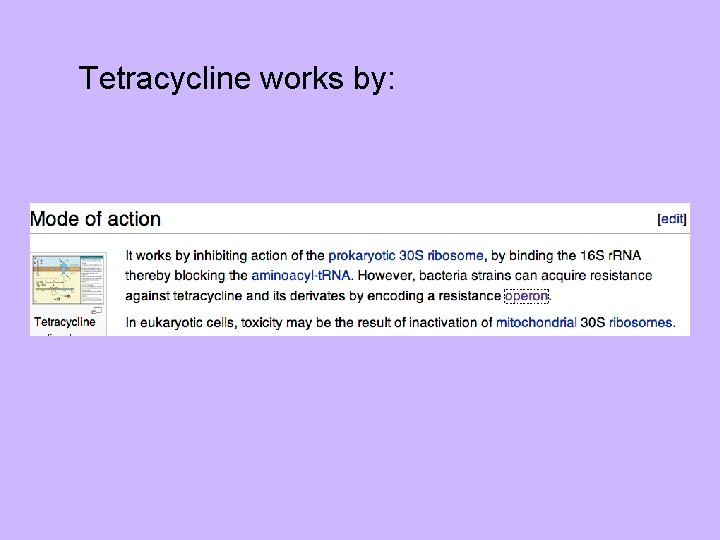The width and height of the screenshot is (720, 540).
Task: Follow the ribosomes link in last sentence
Action: pyautogui.click(x=640, y=322)
